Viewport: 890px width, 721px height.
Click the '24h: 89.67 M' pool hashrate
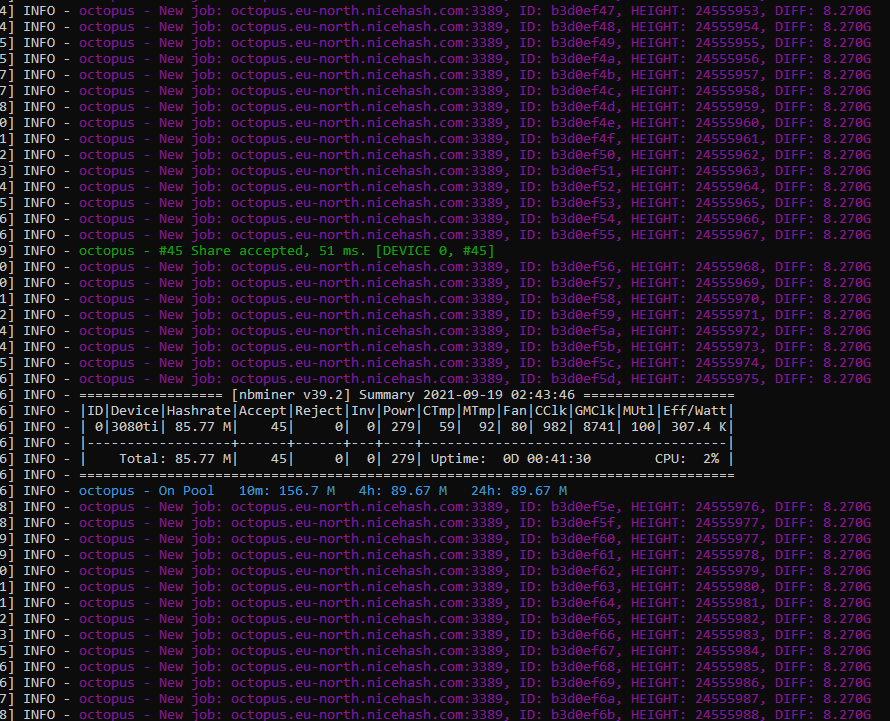click(x=519, y=491)
